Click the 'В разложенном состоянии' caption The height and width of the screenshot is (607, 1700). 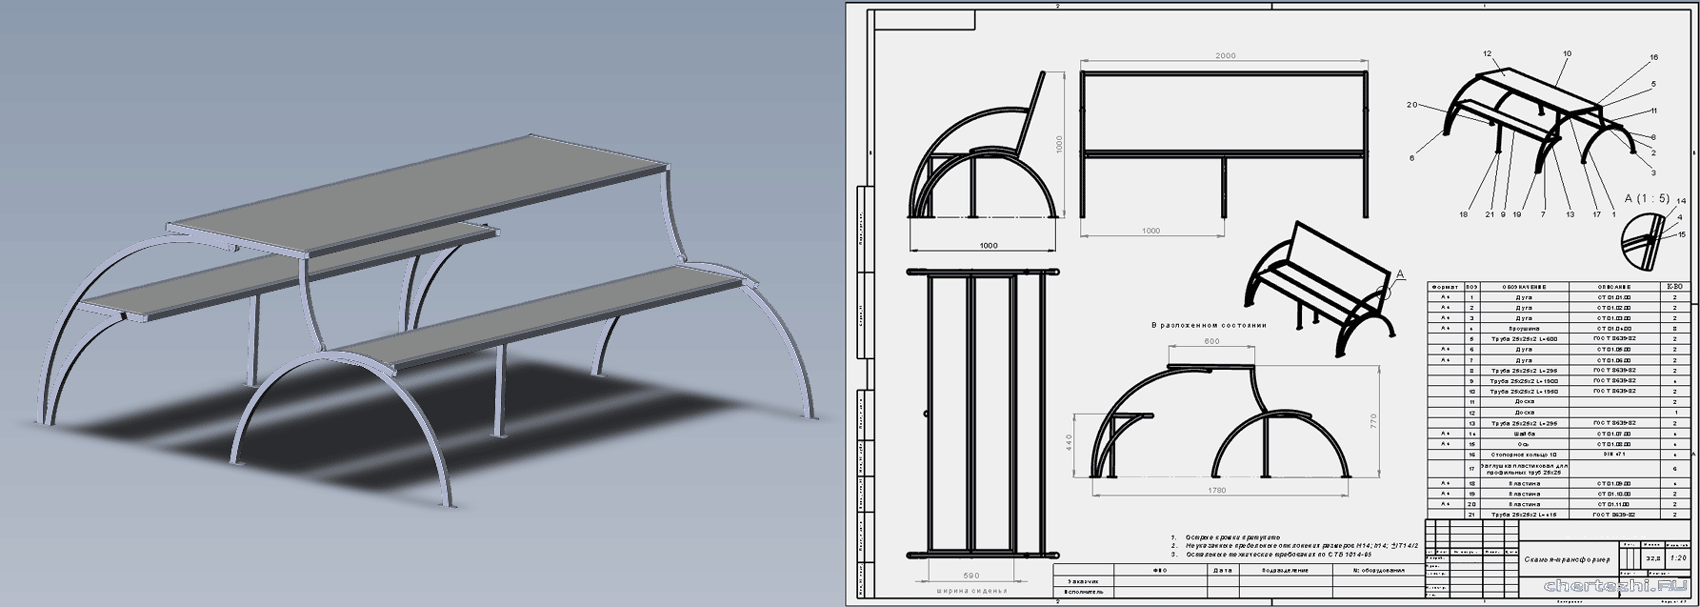1208,325
